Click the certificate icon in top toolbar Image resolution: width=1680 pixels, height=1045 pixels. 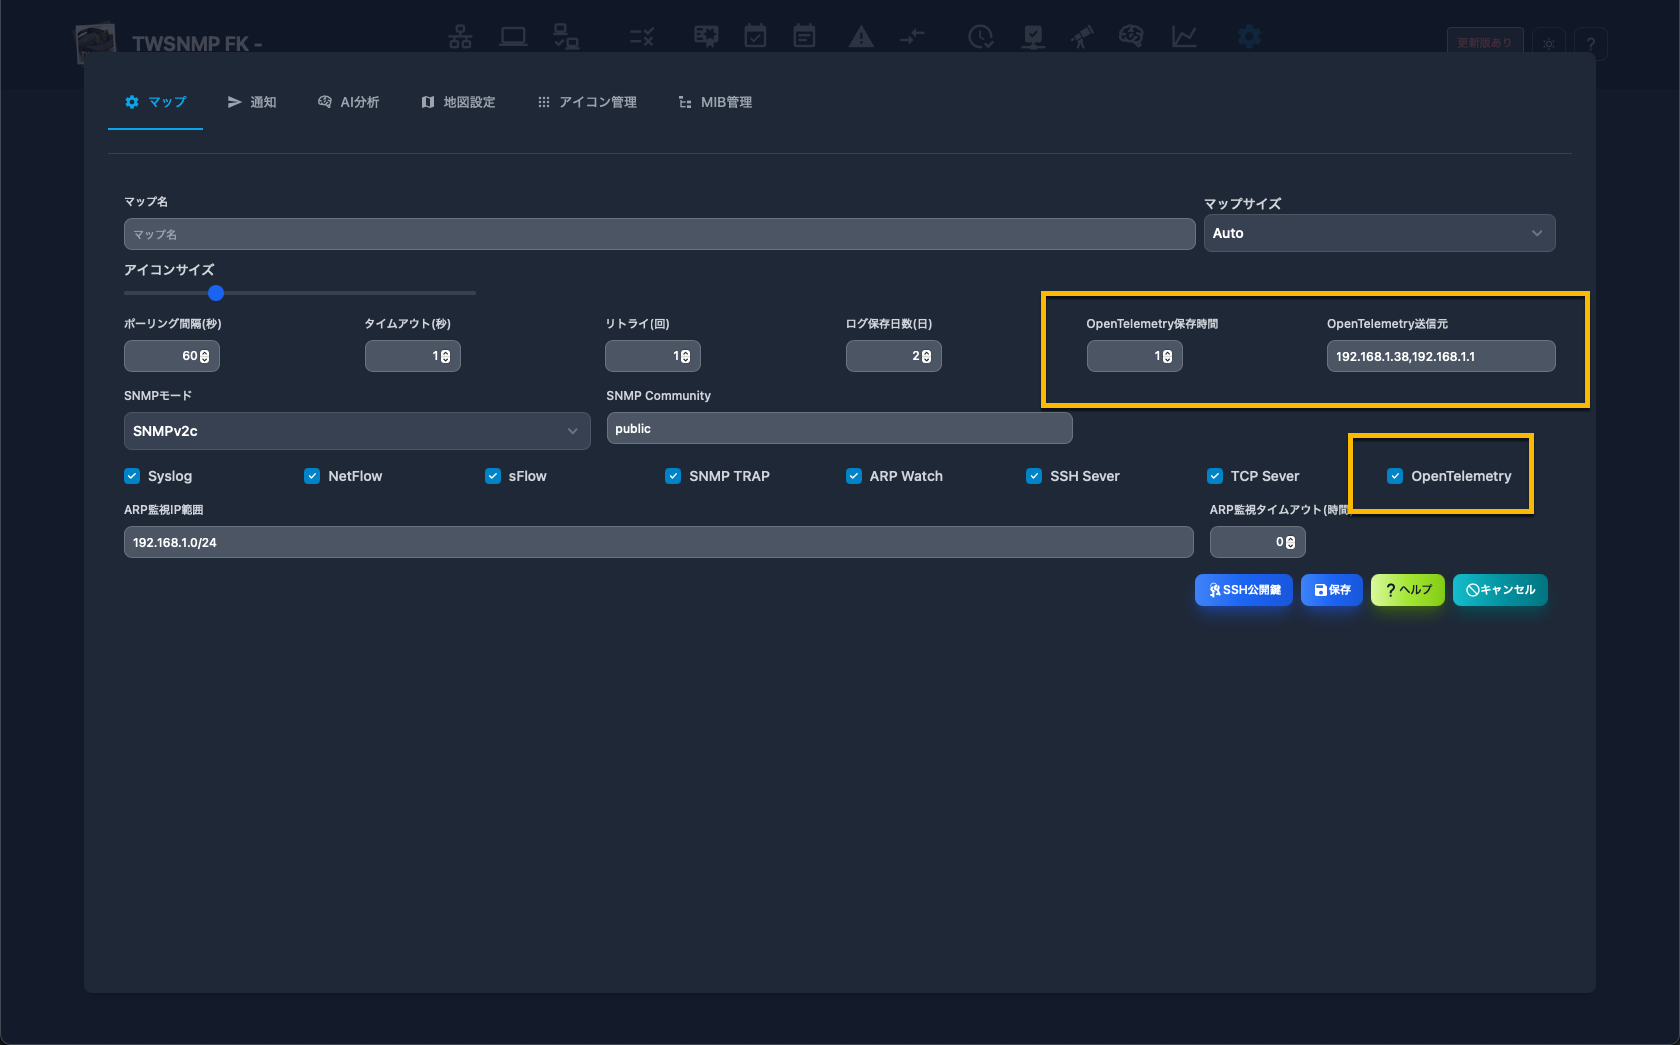706,37
